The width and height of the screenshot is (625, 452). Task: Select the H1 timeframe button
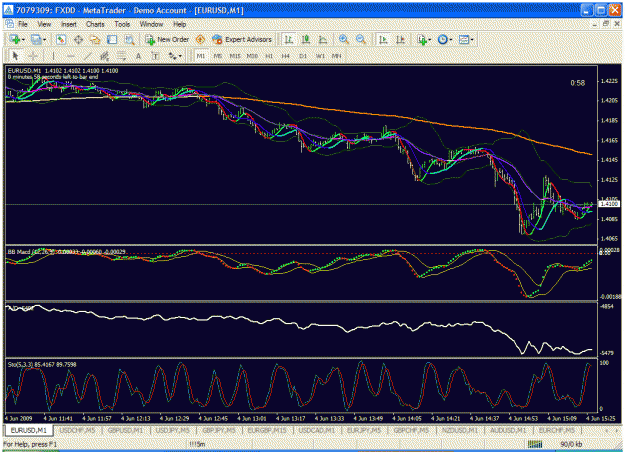pyautogui.click(x=269, y=56)
